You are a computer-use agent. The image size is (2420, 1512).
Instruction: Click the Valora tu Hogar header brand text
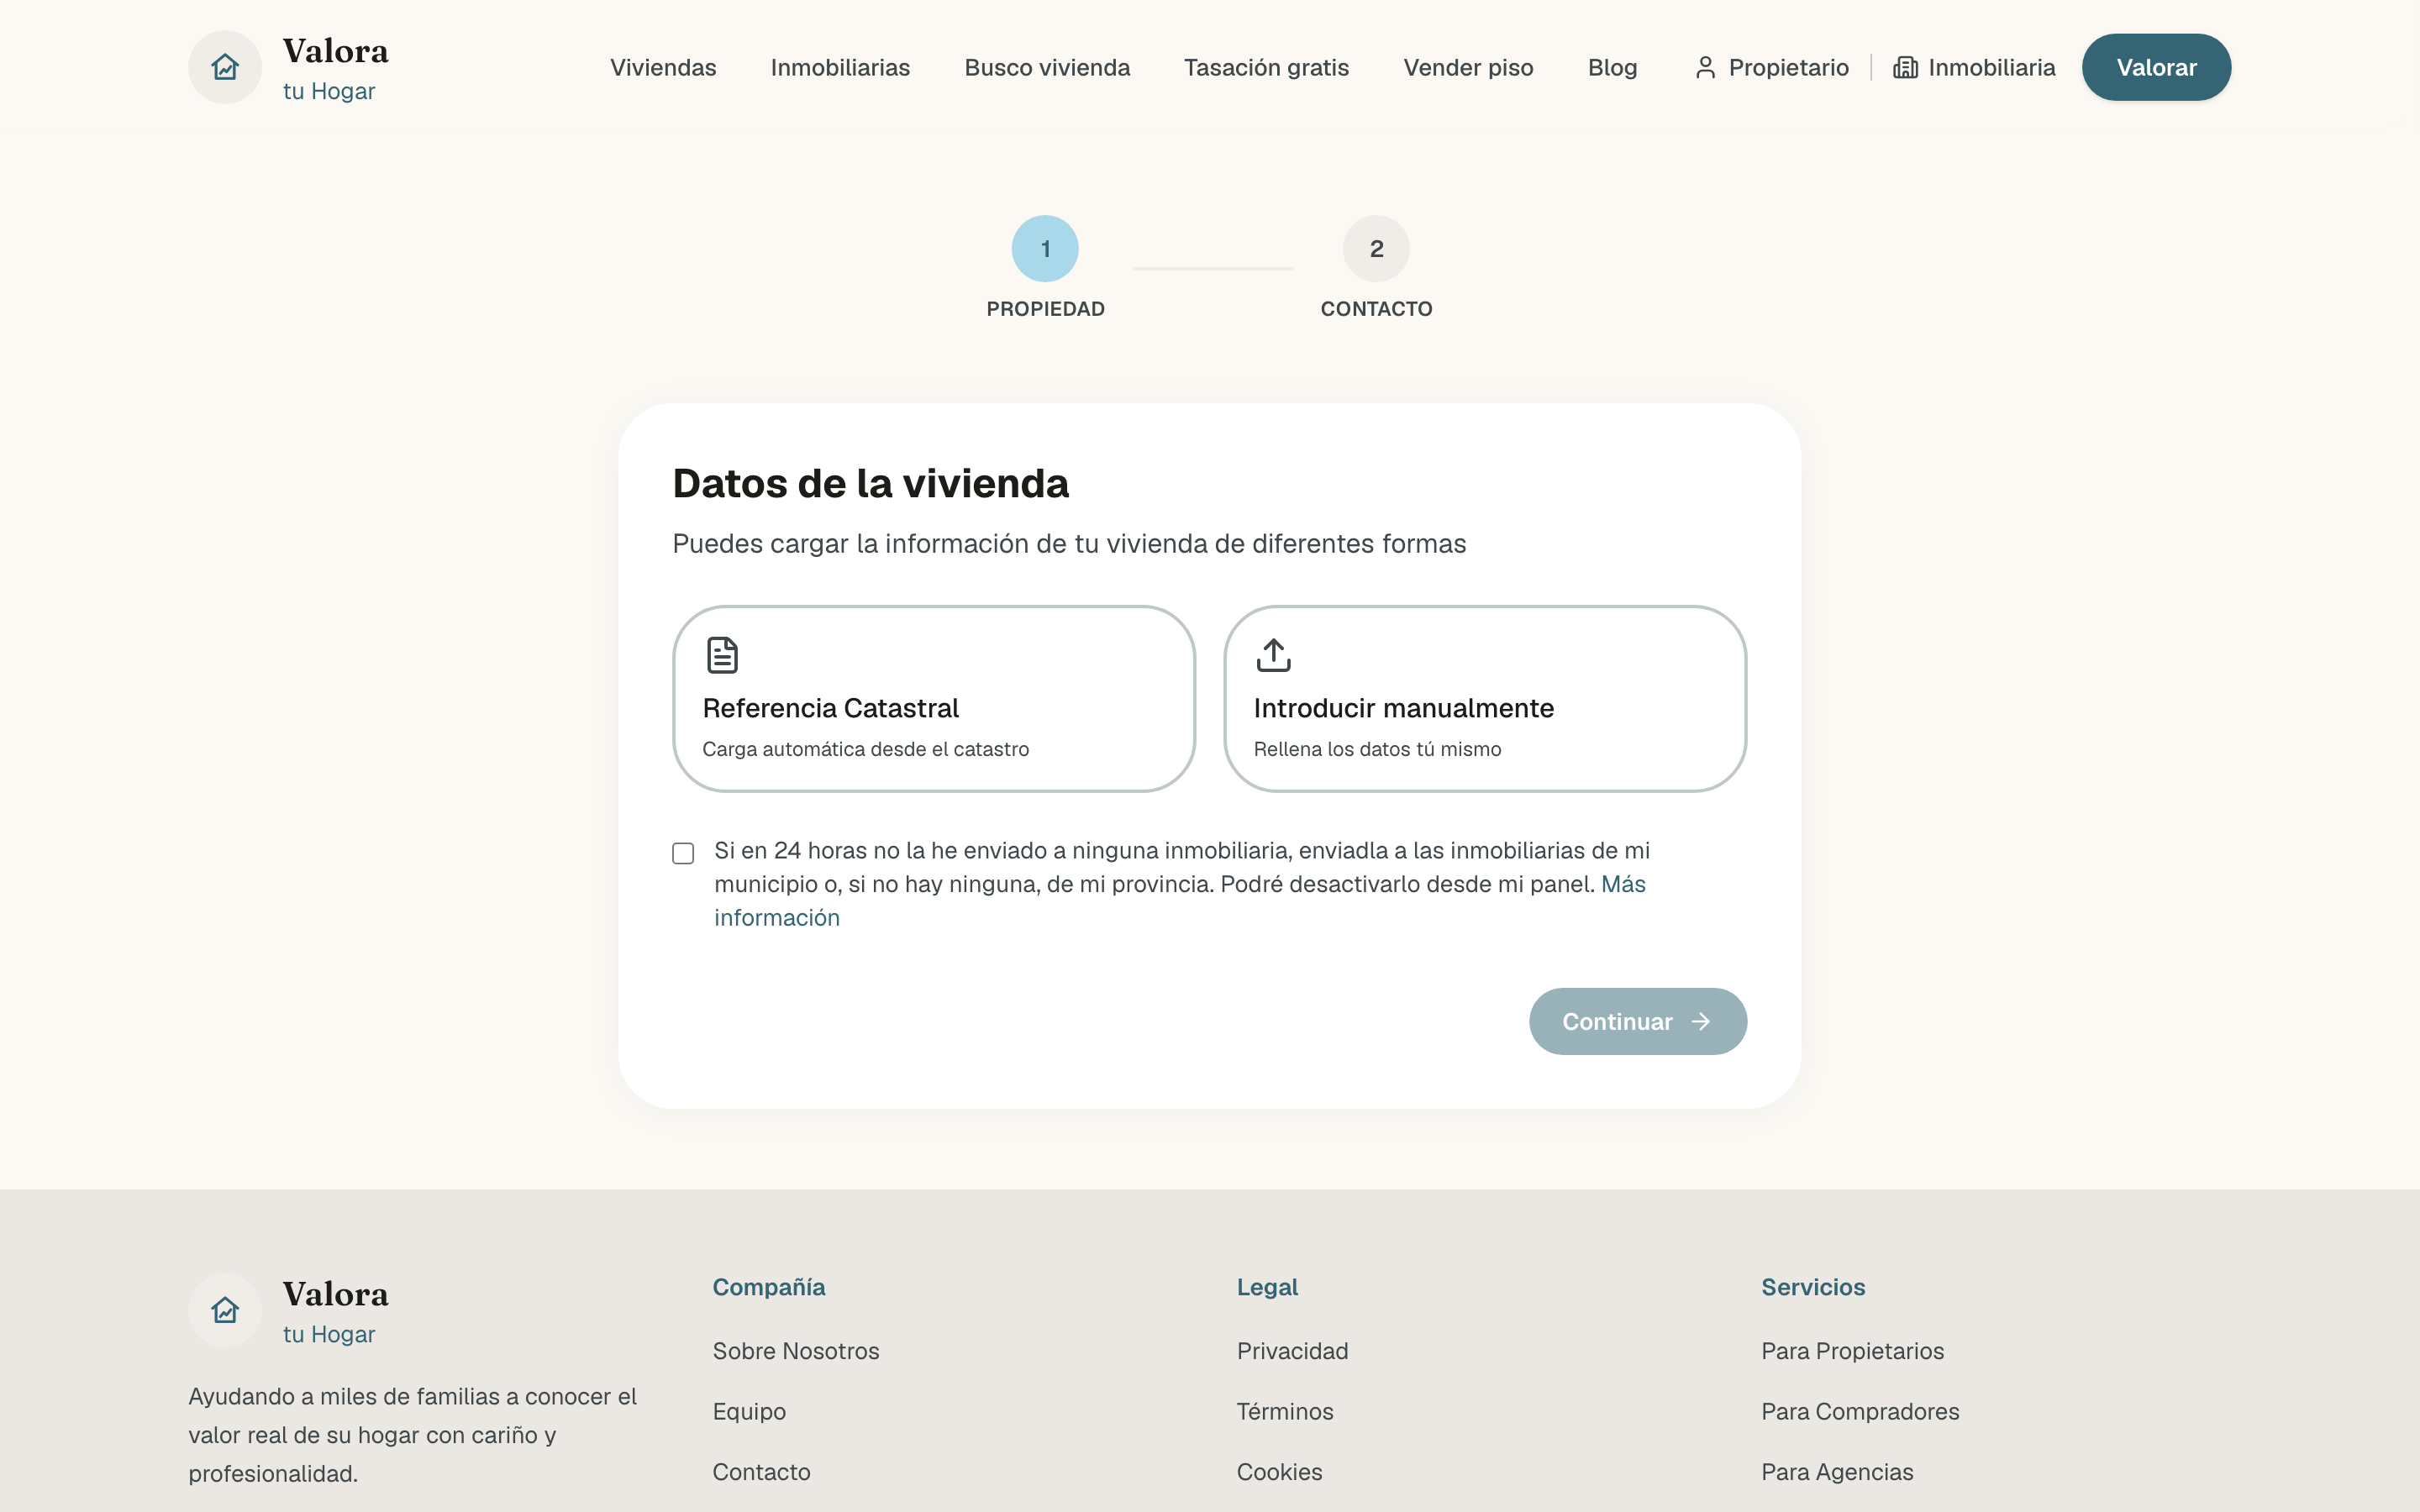coord(335,69)
